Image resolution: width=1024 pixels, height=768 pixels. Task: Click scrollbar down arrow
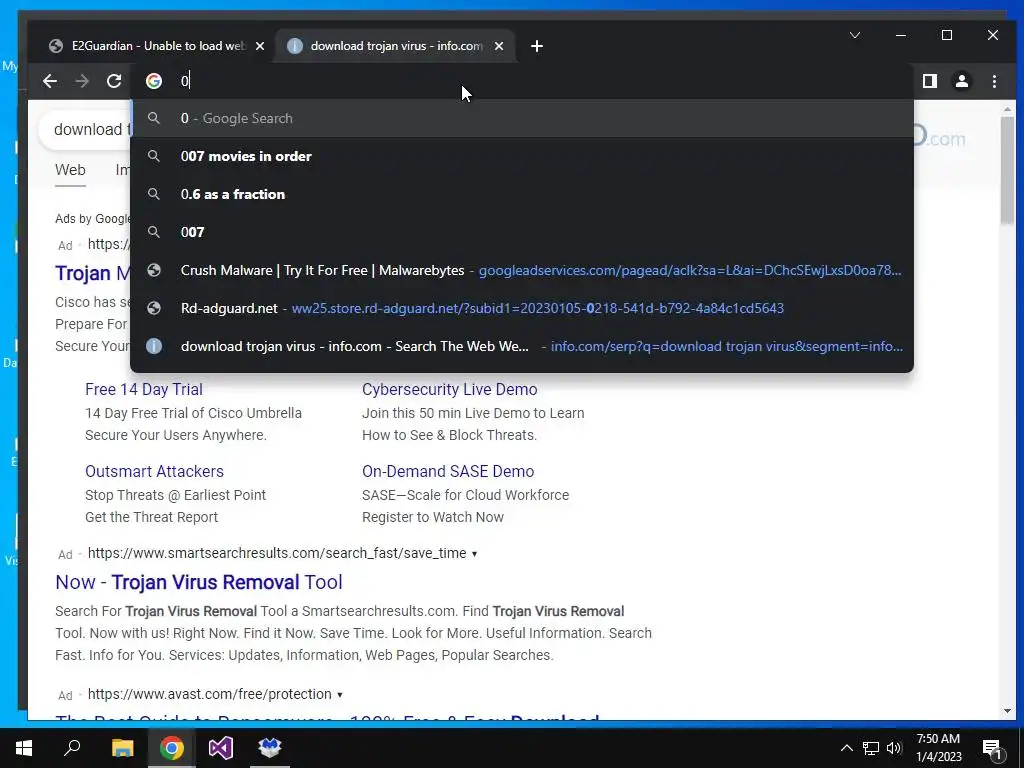1006,711
